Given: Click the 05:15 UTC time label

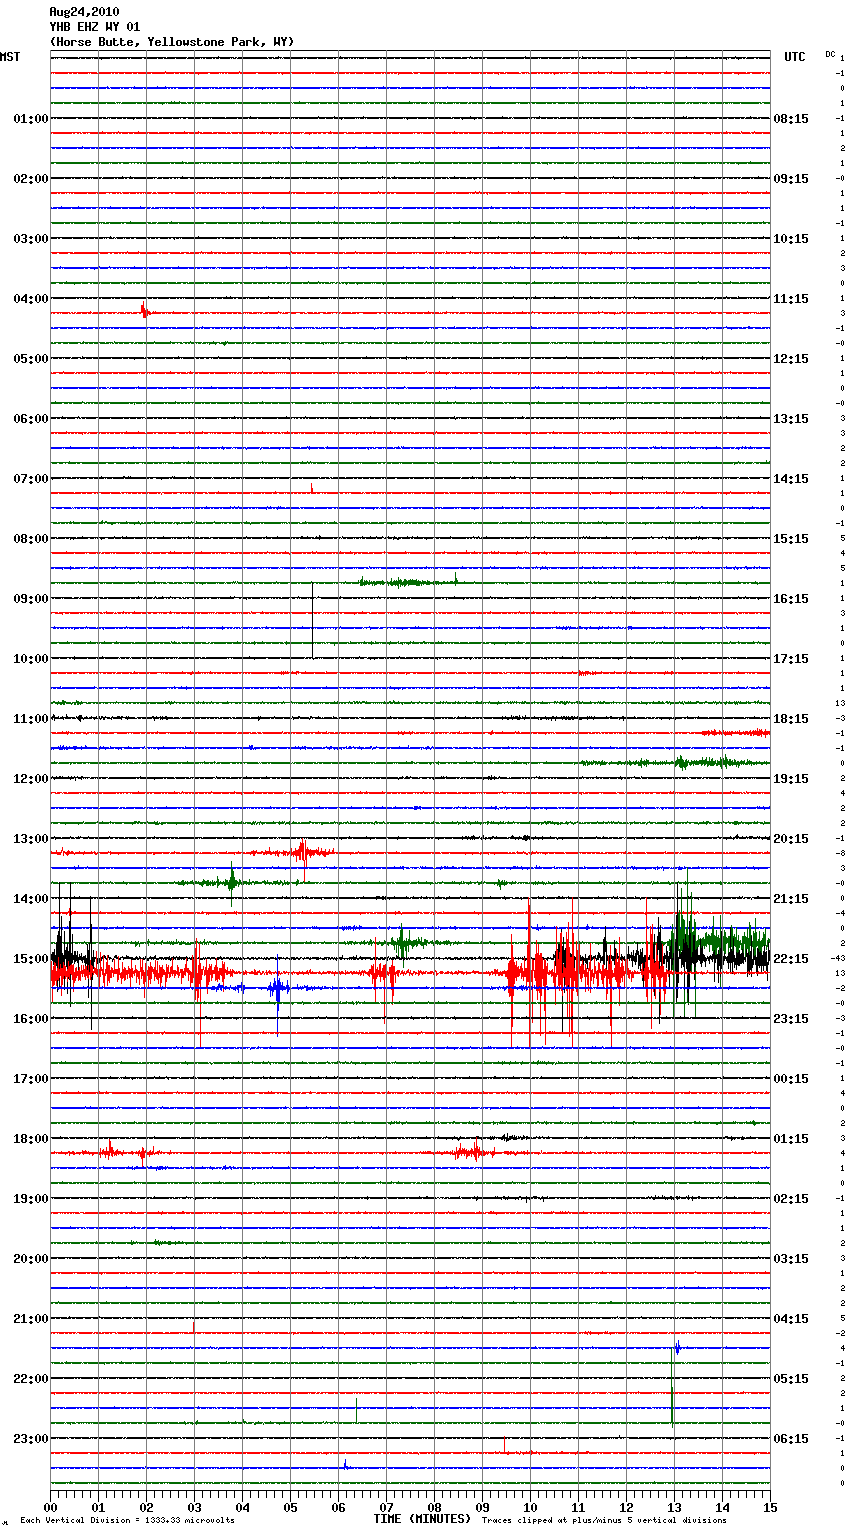Looking at the screenshot, I should (x=791, y=1379).
